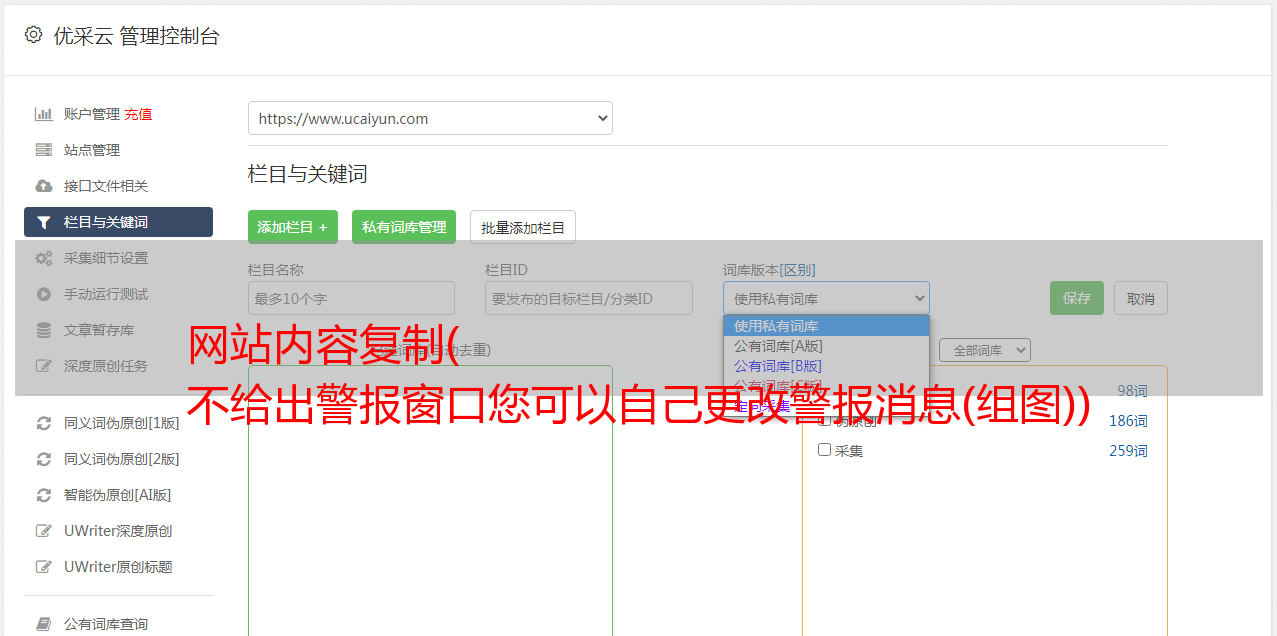
Task: Click the 栏目ID input field
Action: (x=589, y=298)
